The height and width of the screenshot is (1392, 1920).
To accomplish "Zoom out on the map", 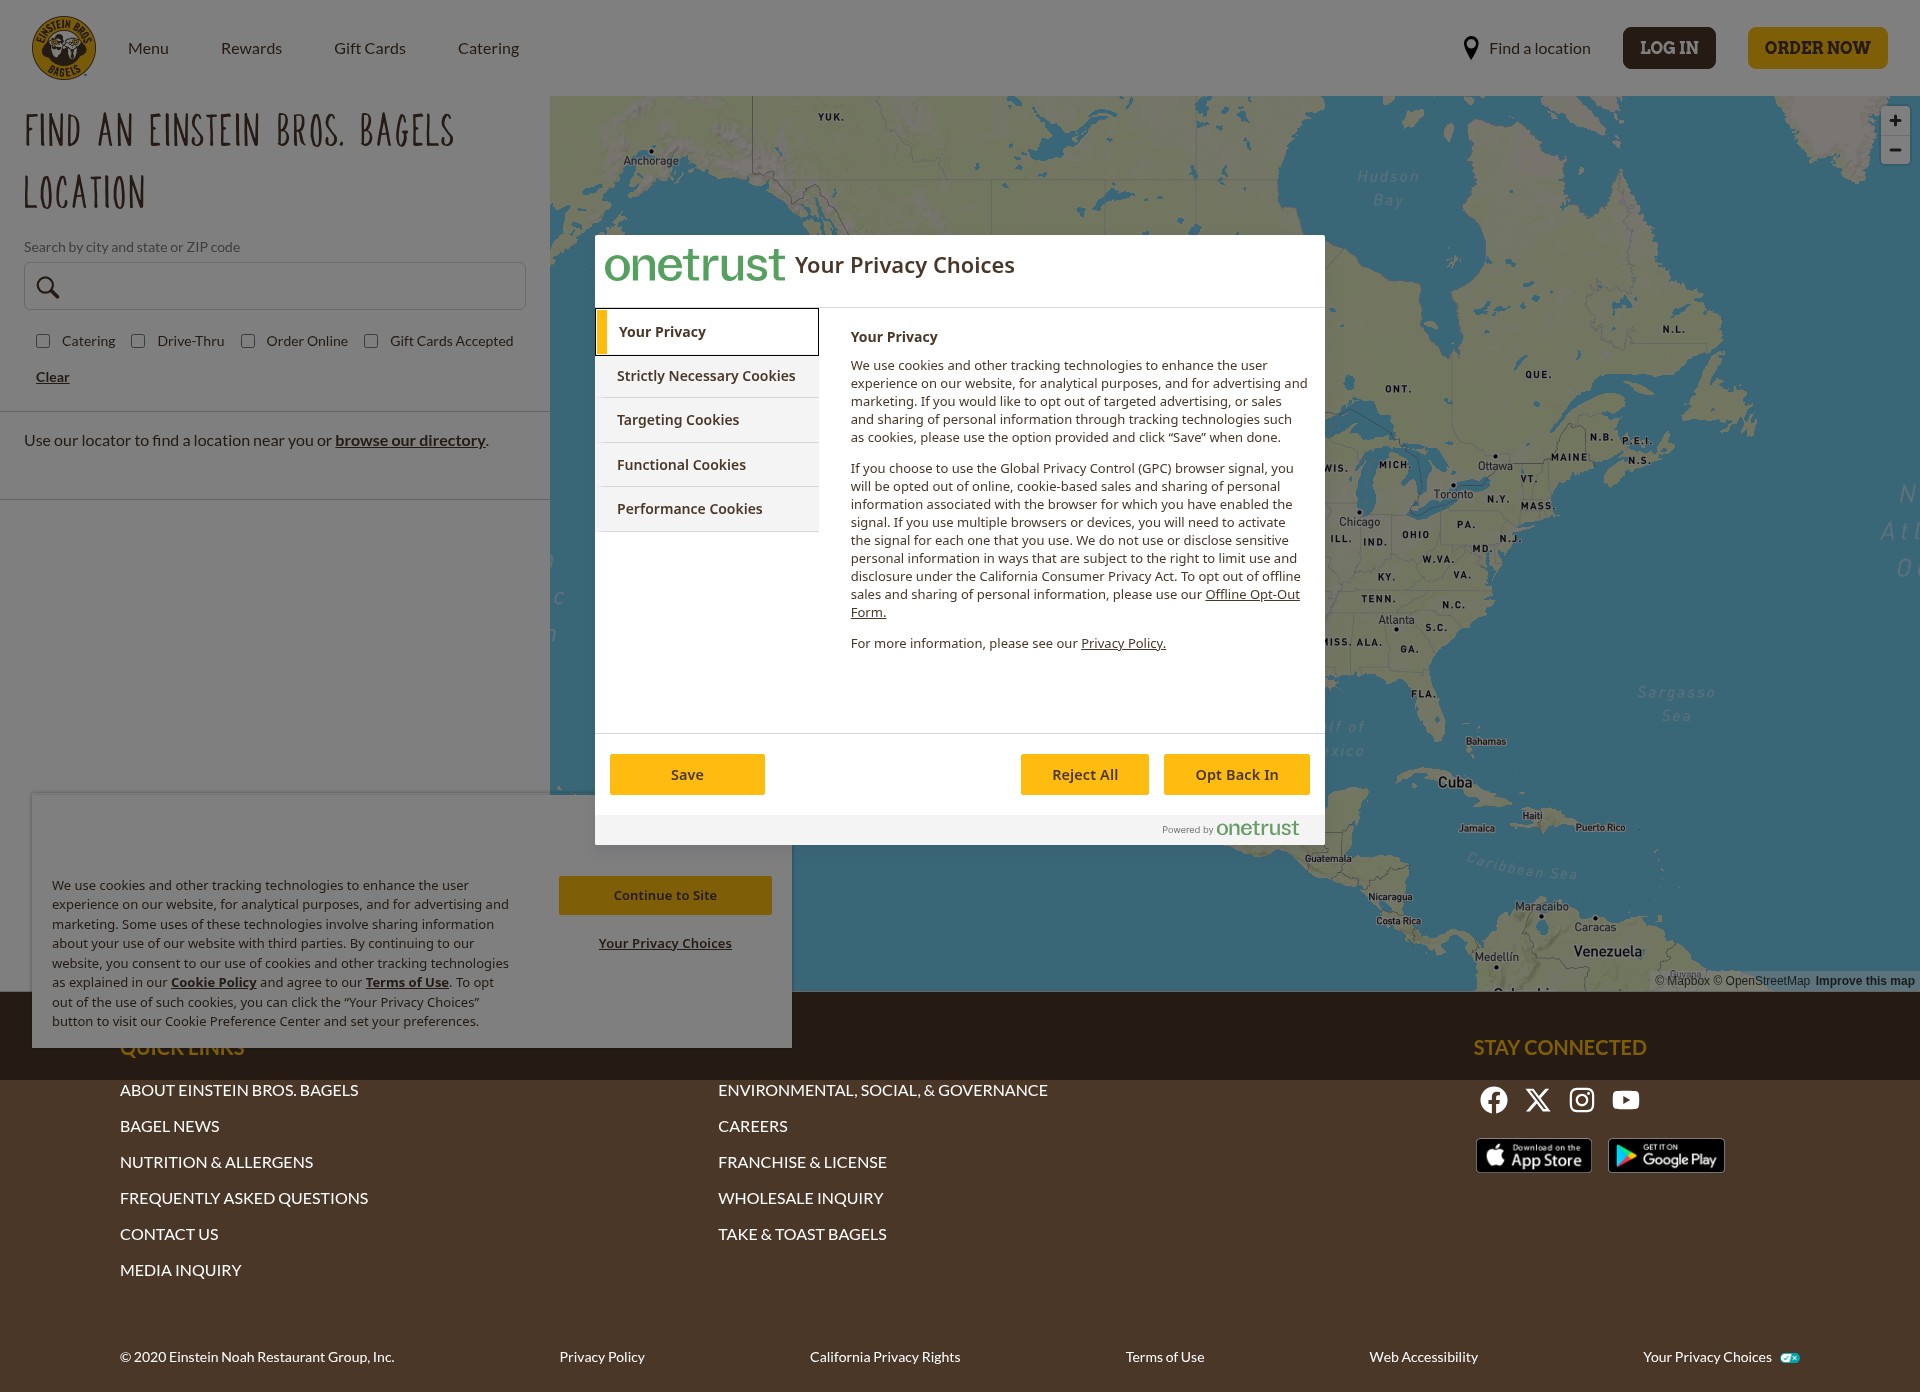I will coord(1895,150).
